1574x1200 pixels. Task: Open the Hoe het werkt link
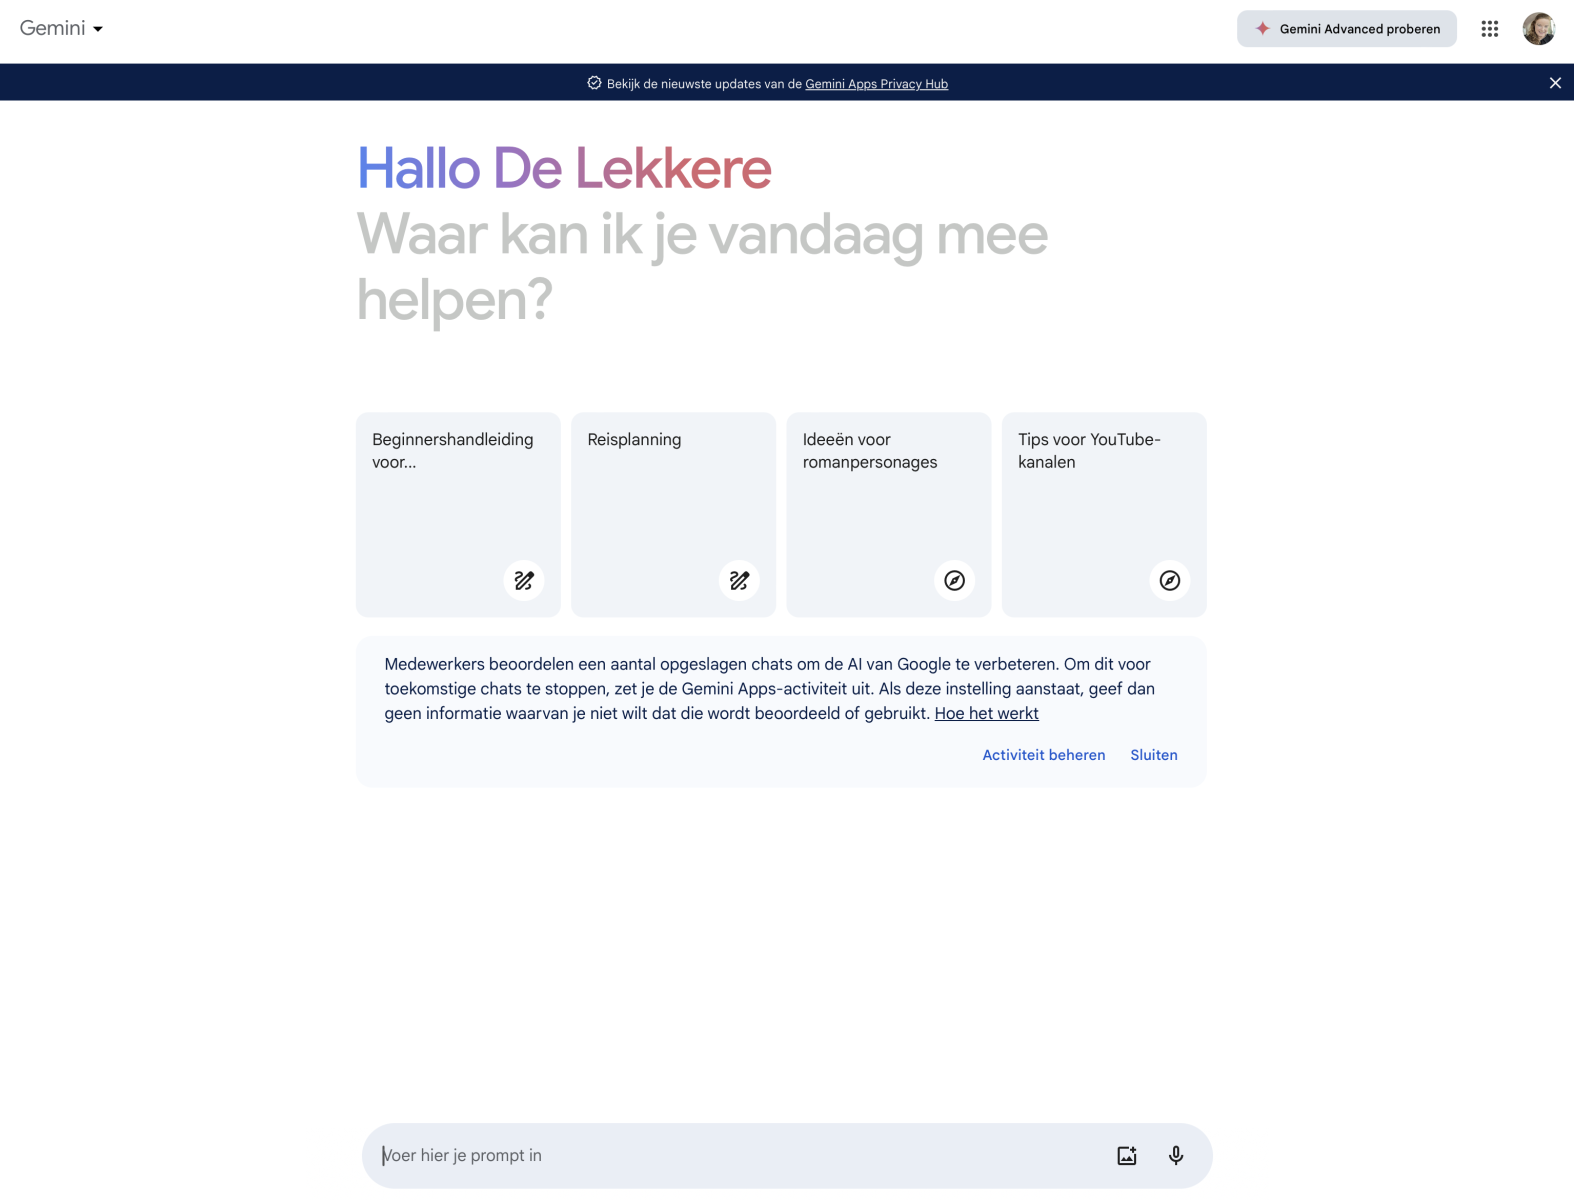tap(986, 713)
